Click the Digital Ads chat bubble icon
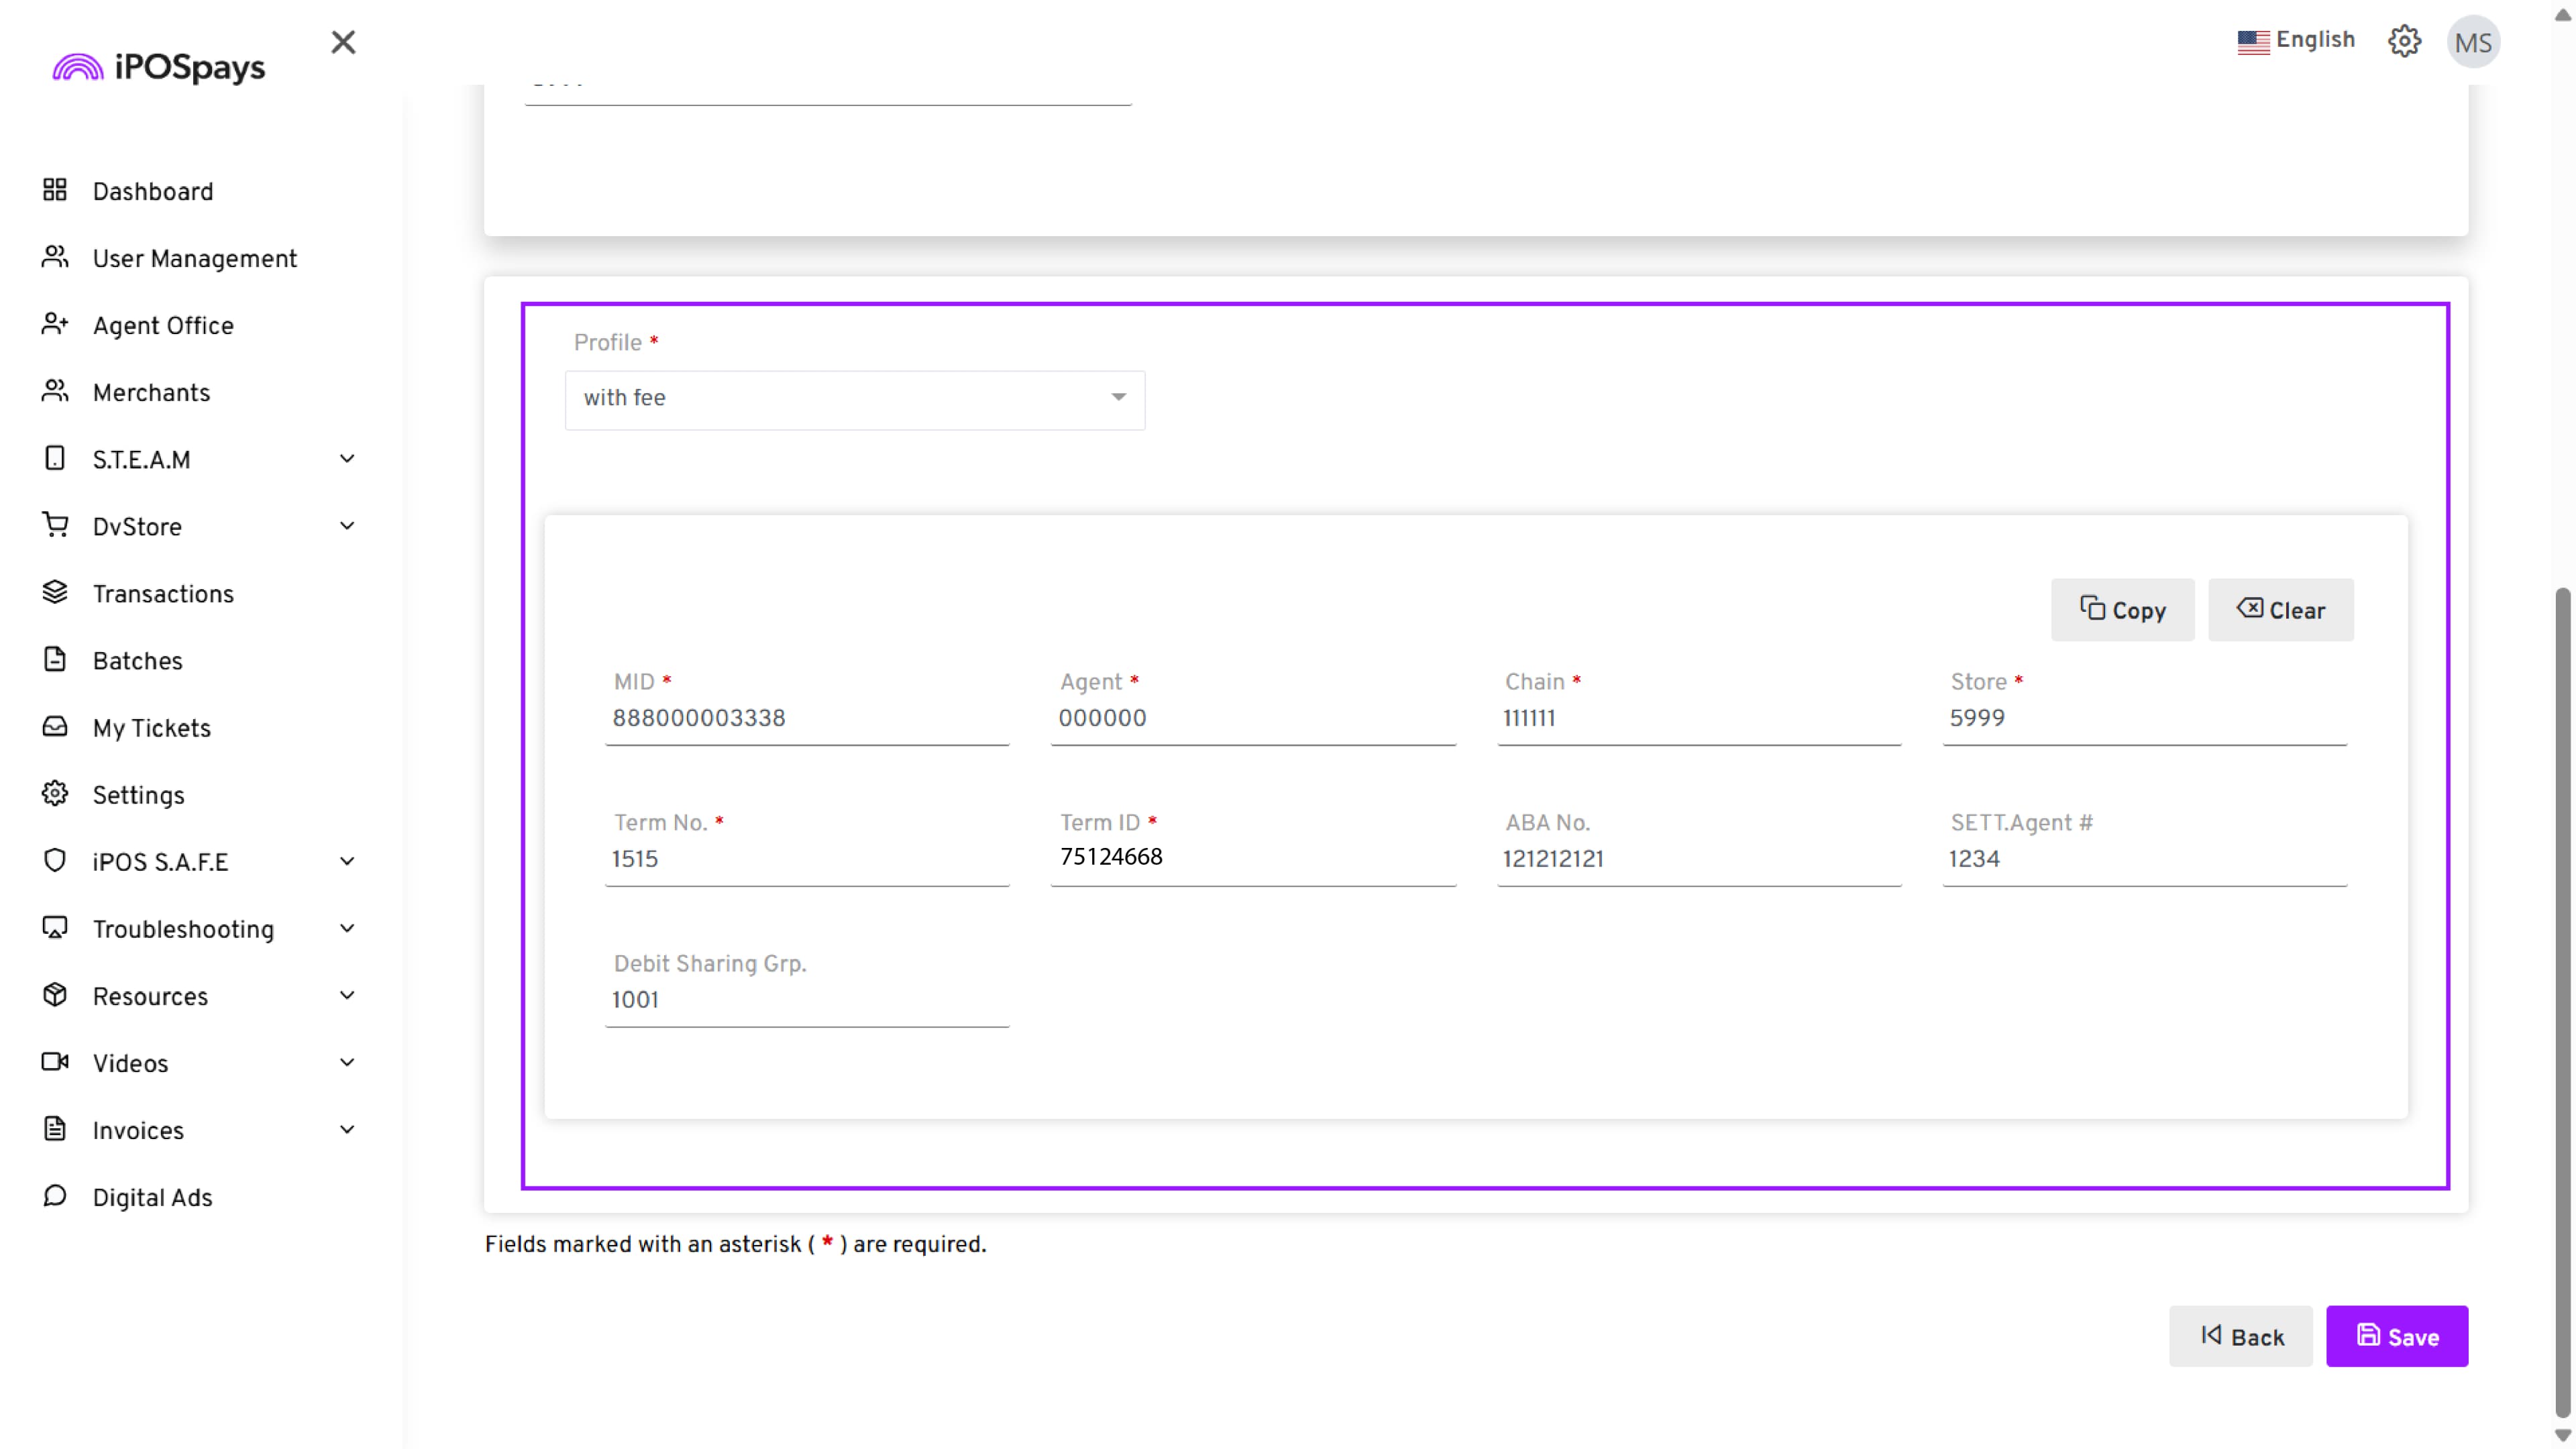This screenshot has height=1449, width=2576. coord(55,1196)
